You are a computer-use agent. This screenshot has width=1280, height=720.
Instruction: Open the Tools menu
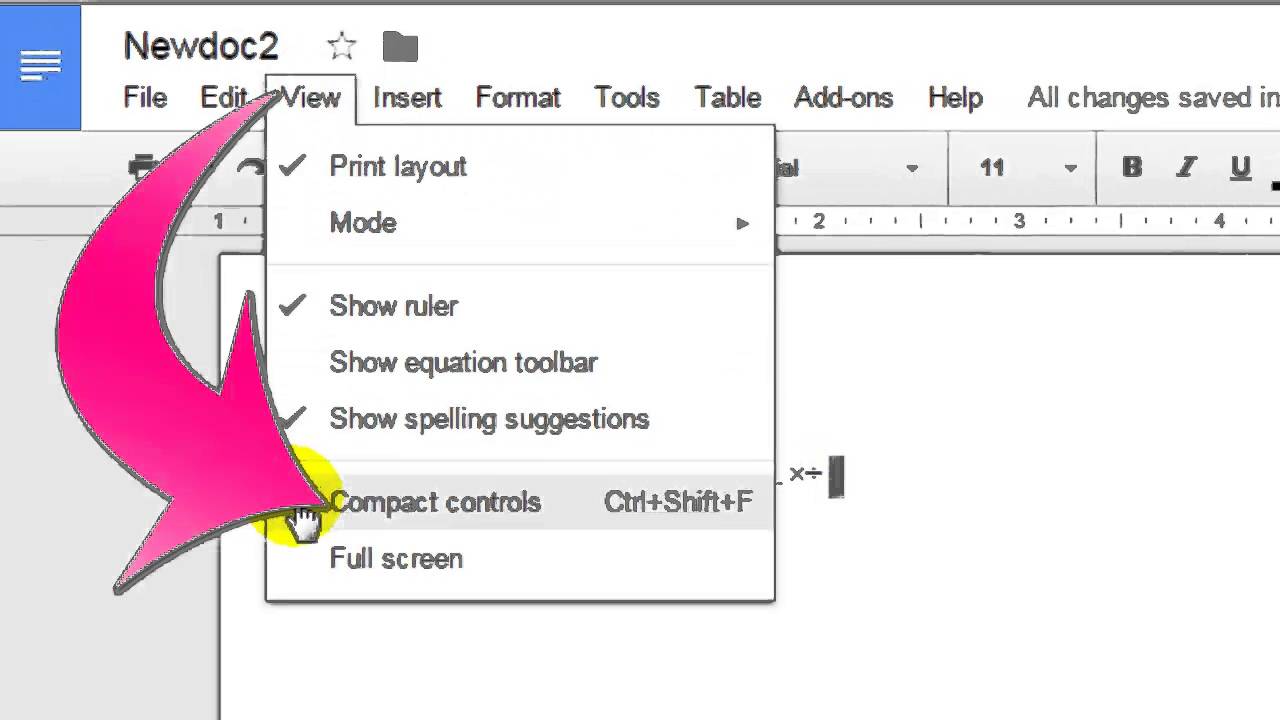(x=627, y=98)
